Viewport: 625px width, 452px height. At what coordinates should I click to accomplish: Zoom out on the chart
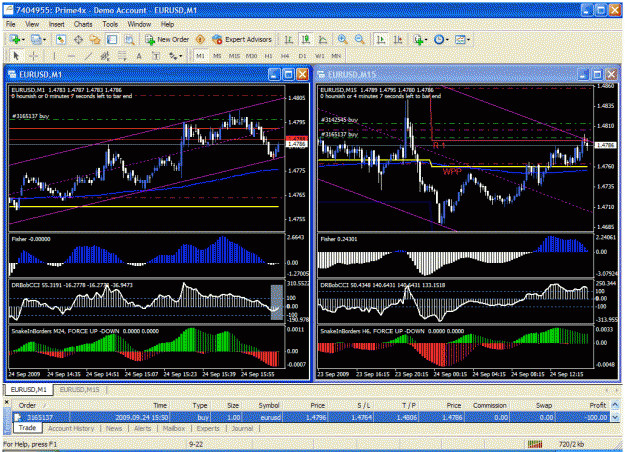tap(360, 39)
